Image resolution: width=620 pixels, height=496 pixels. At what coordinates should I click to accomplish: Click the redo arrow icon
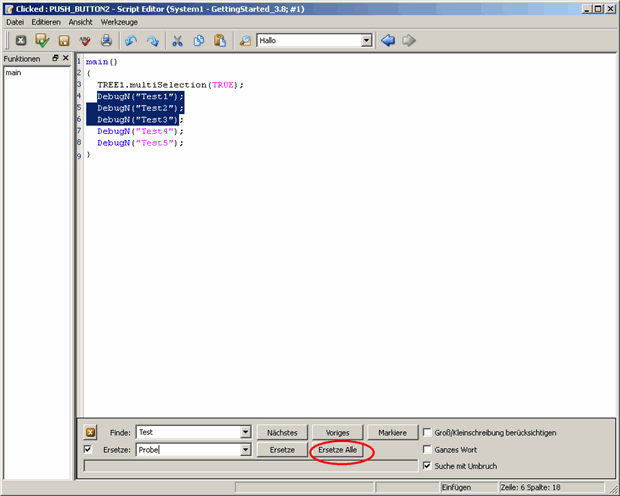click(152, 40)
